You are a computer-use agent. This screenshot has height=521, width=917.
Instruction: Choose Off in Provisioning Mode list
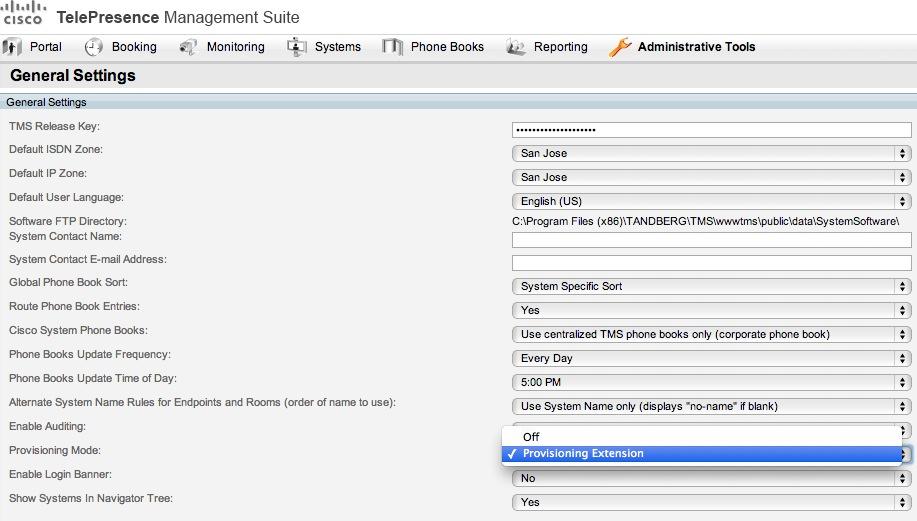[702, 437]
